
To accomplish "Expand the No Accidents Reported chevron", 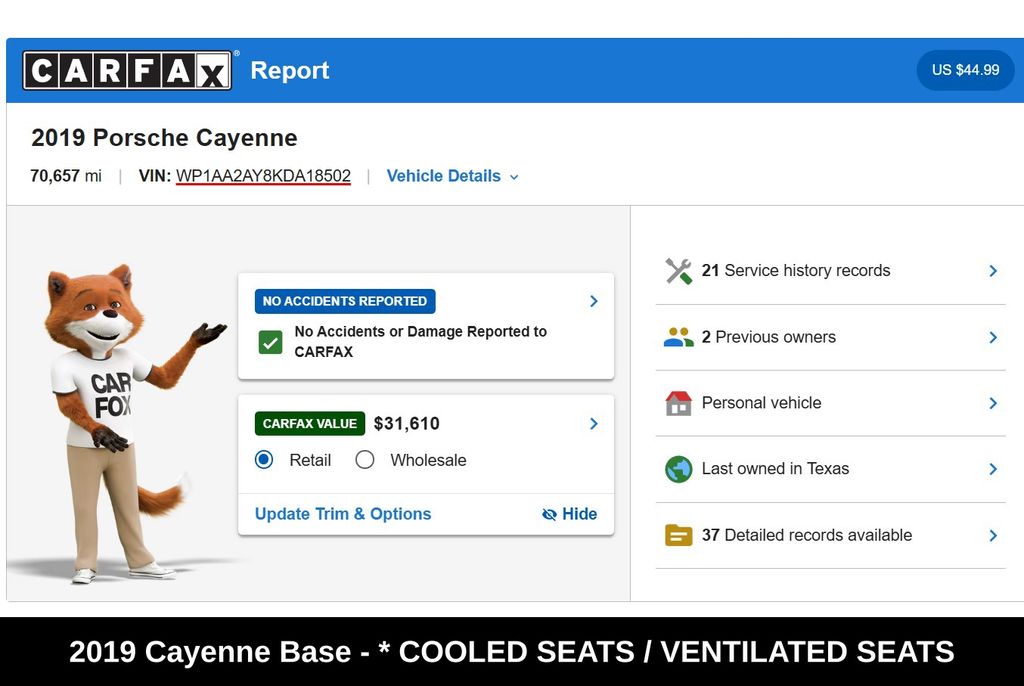I will coord(593,301).
